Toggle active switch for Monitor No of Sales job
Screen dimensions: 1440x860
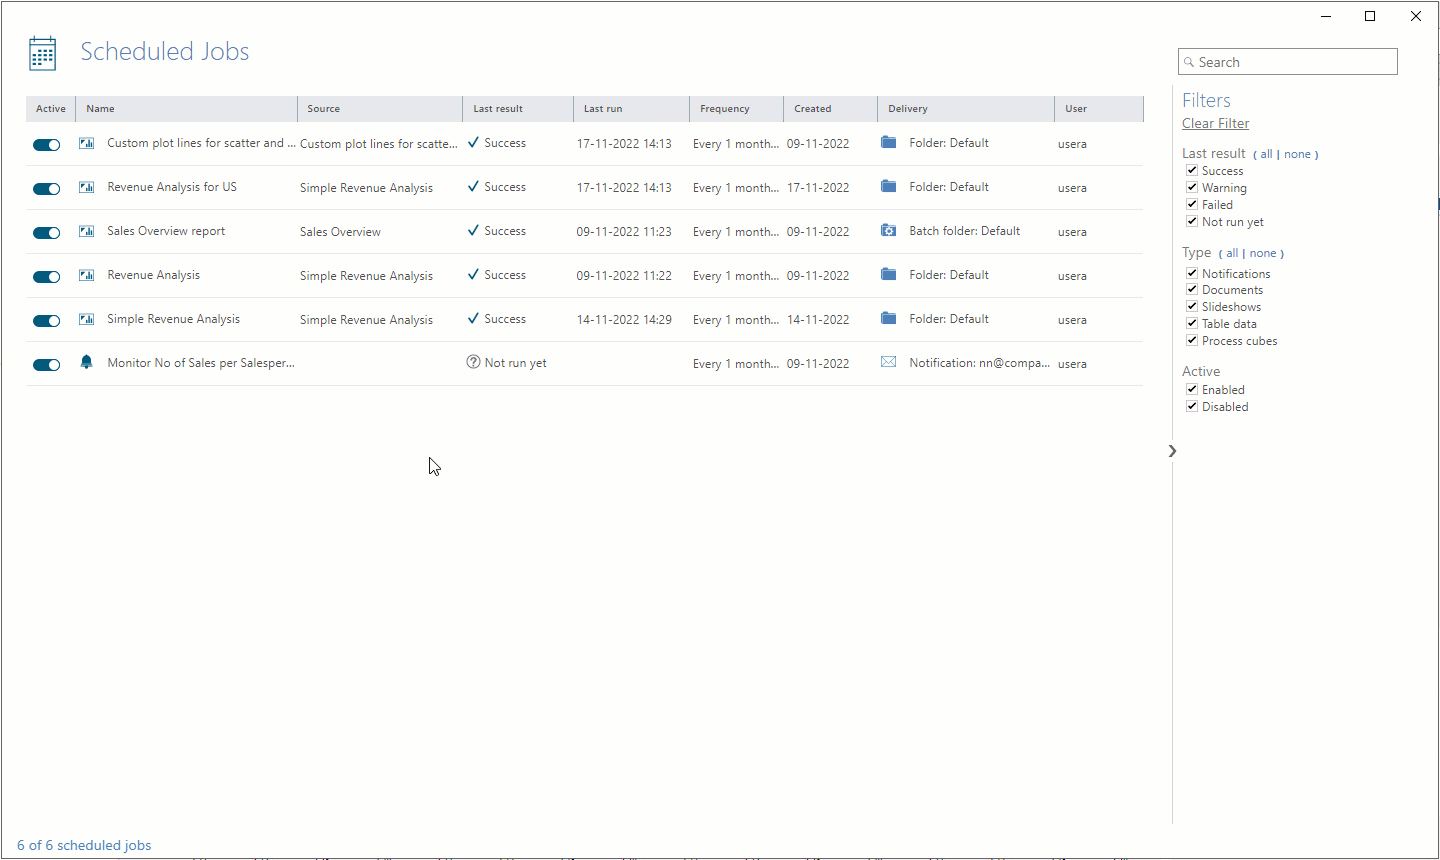(47, 365)
